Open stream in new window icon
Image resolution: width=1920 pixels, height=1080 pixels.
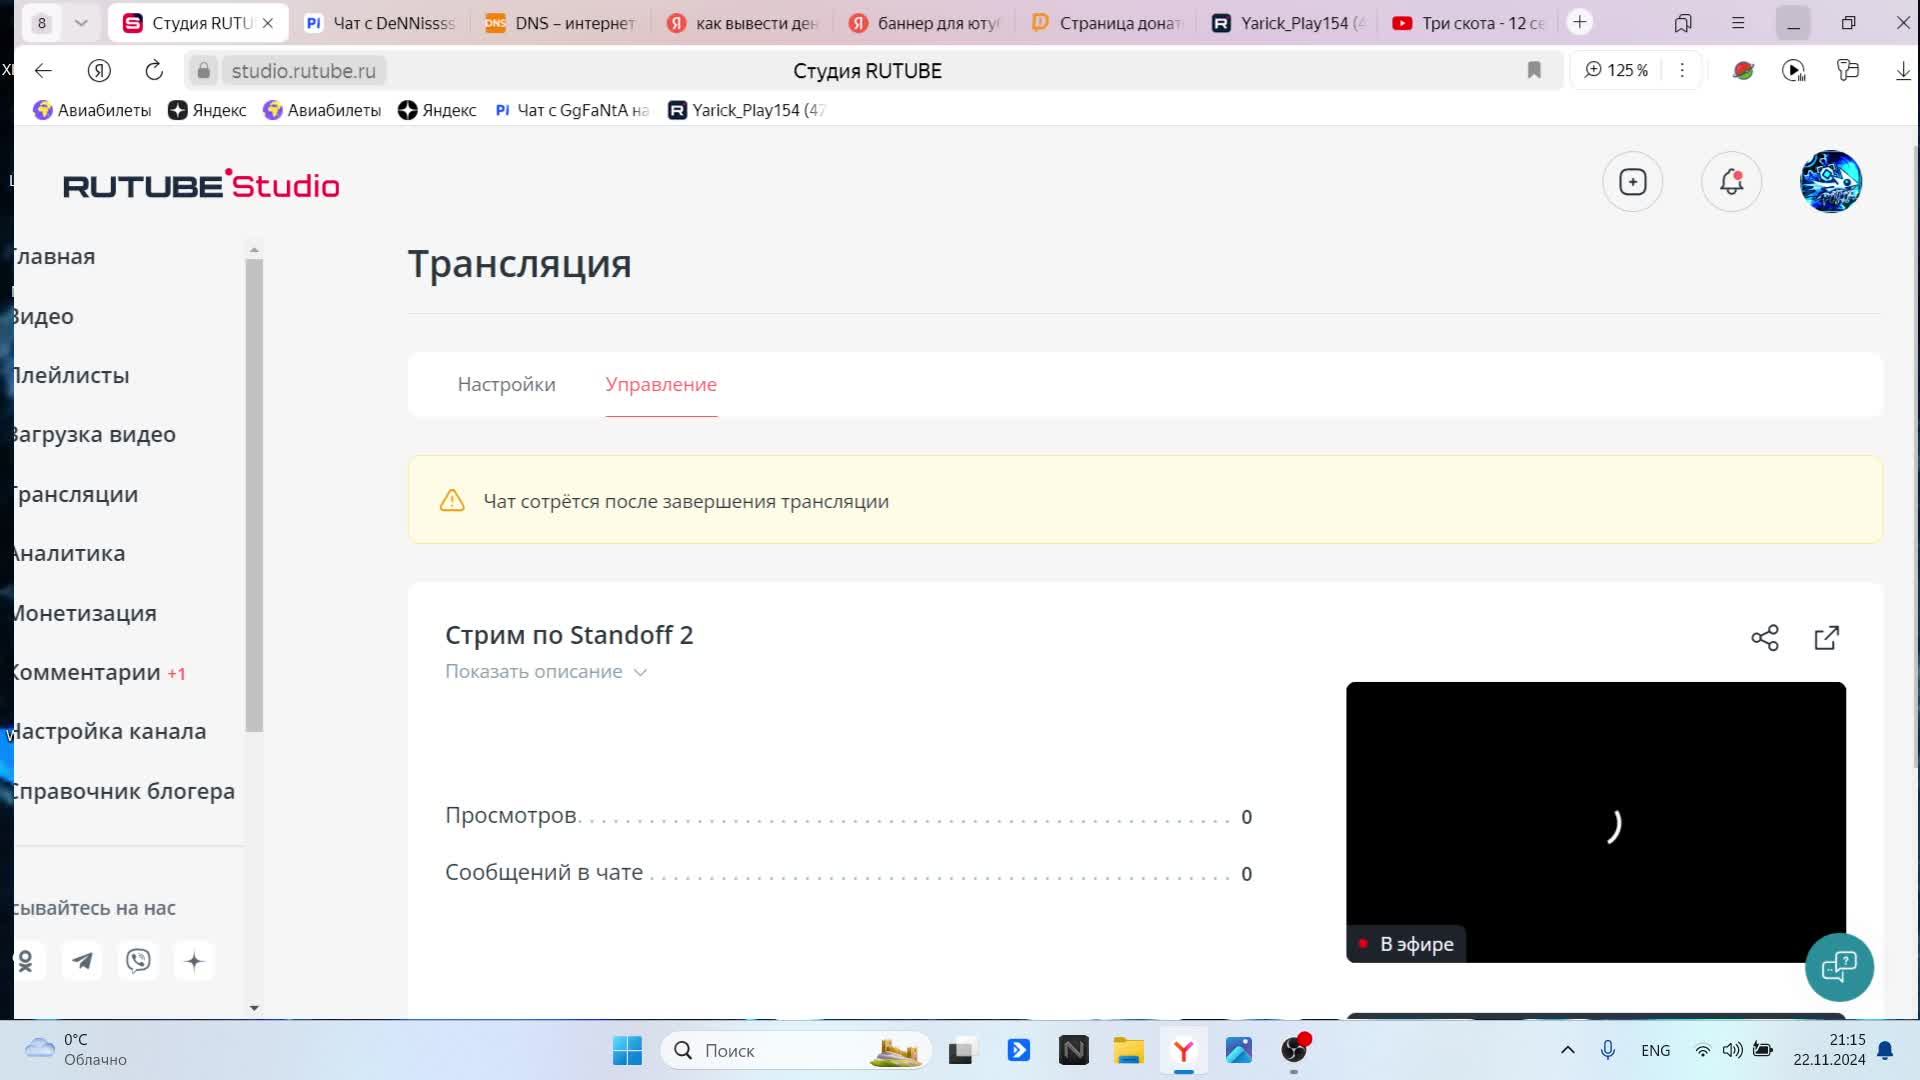point(1826,638)
